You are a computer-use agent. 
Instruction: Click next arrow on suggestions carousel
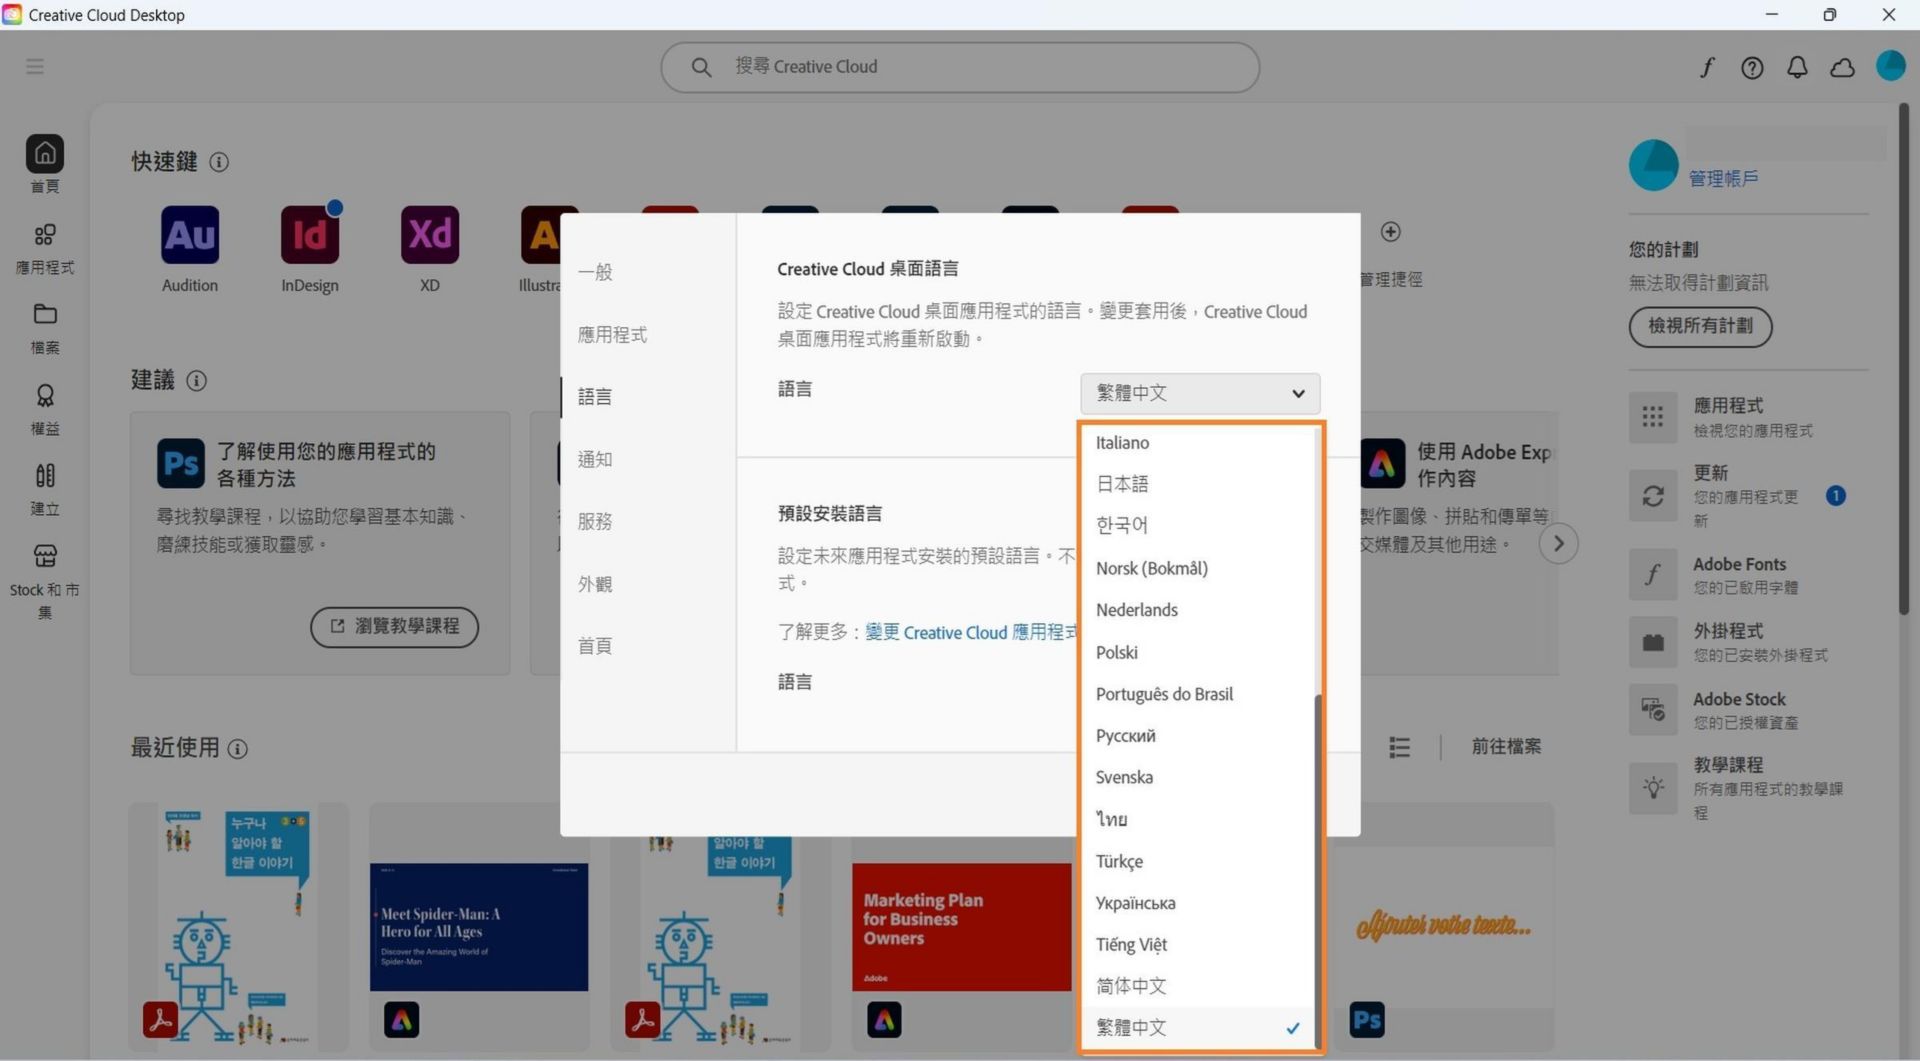(1557, 544)
